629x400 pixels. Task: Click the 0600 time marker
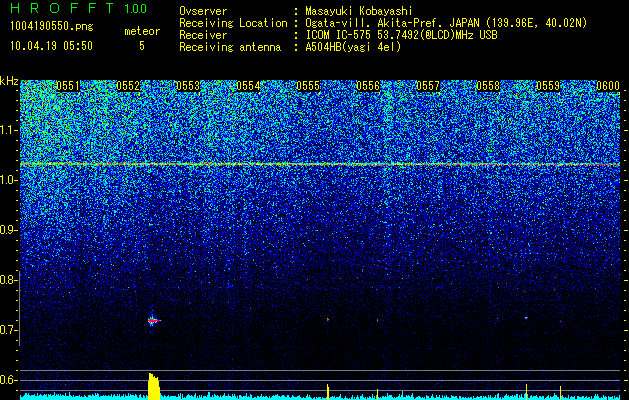coord(608,86)
